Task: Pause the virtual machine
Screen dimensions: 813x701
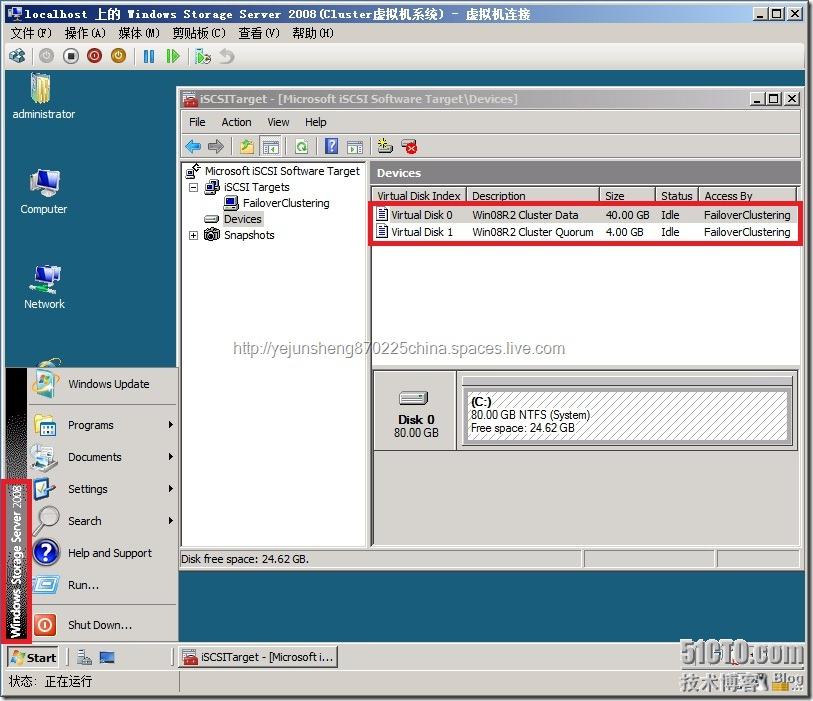Action: tap(148, 56)
